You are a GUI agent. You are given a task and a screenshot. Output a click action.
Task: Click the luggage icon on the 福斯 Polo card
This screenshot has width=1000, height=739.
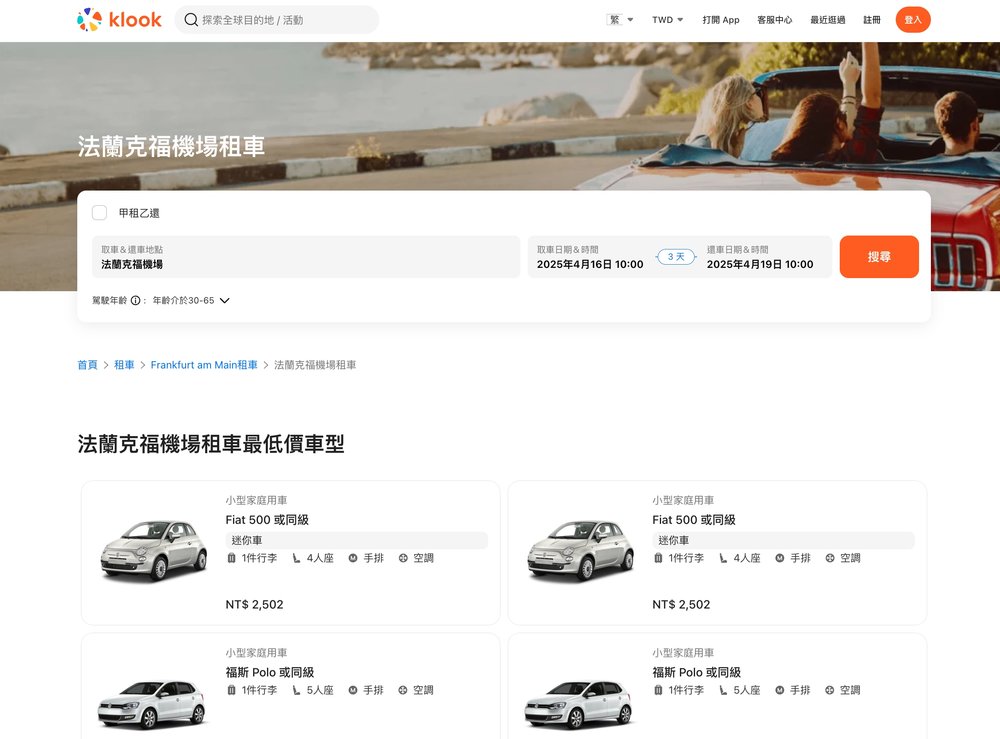pyautogui.click(x=233, y=690)
